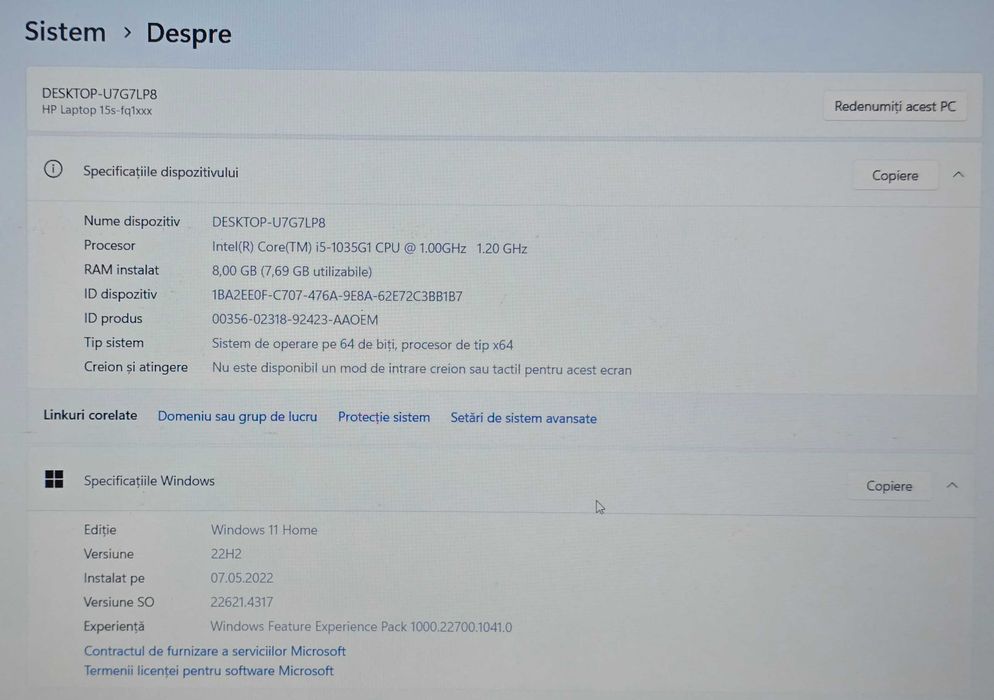Open Contractul de furnizare a serviciilor Microsoft
The image size is (994, 700).
pyautogui.click(x=215, y=651)
